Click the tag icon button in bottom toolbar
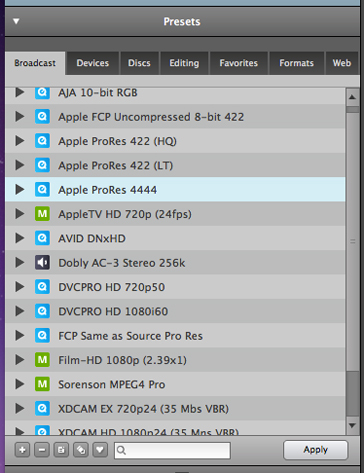Screen dimensions: 364x473 [81, 450]
